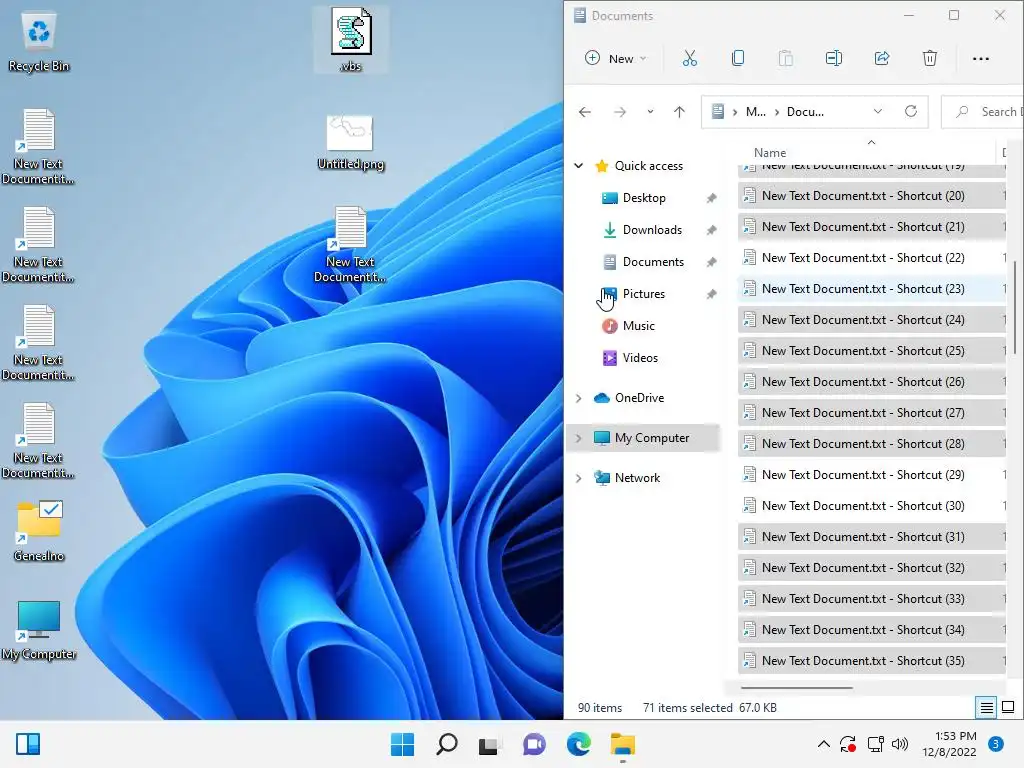Collapse the Quick access tree node
The image size is (1024, 768).
[x=579, y=166]
